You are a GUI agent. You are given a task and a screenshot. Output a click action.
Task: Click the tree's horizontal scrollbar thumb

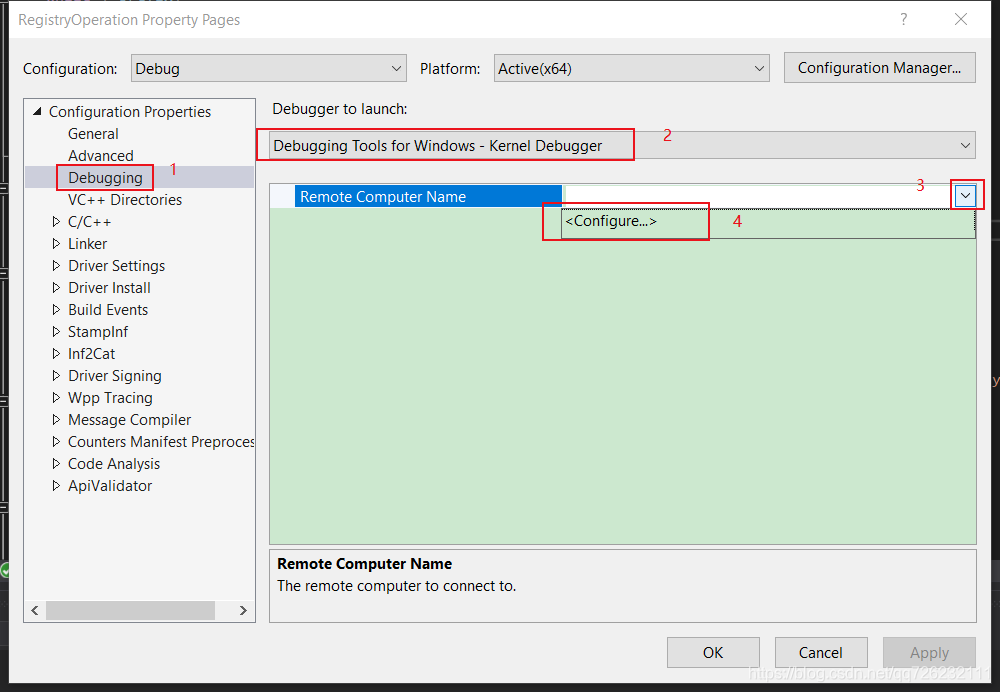(x=130, y=610)
